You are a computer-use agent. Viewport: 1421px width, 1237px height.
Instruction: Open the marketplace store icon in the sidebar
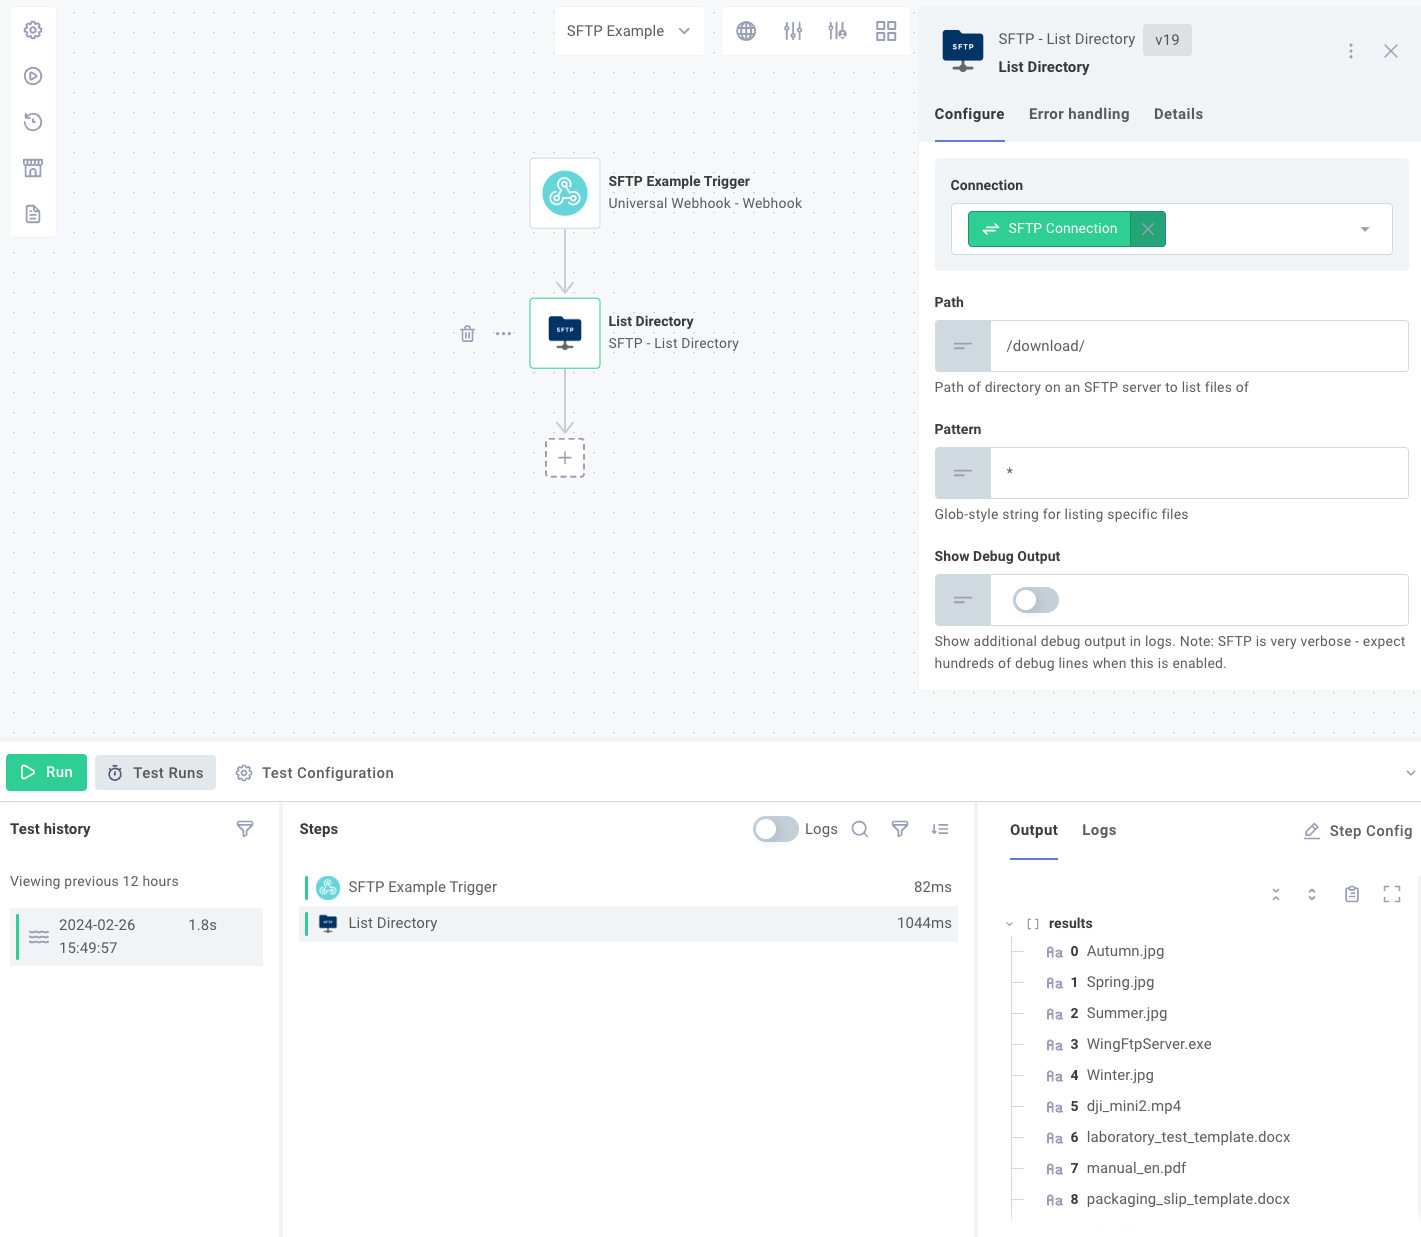[33, 167]
